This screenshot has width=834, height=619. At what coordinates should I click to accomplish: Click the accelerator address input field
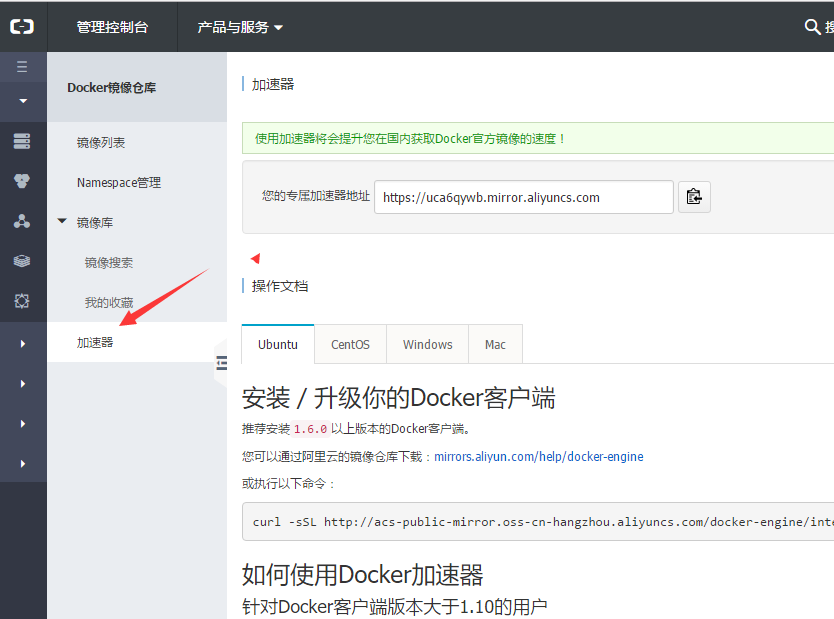tap(524, 197)
